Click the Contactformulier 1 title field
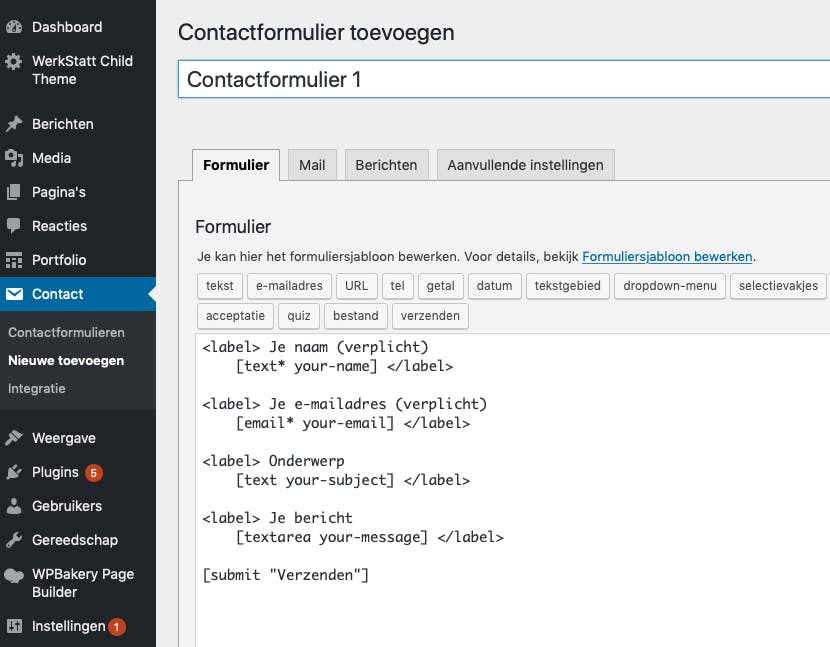 (500, 79)
